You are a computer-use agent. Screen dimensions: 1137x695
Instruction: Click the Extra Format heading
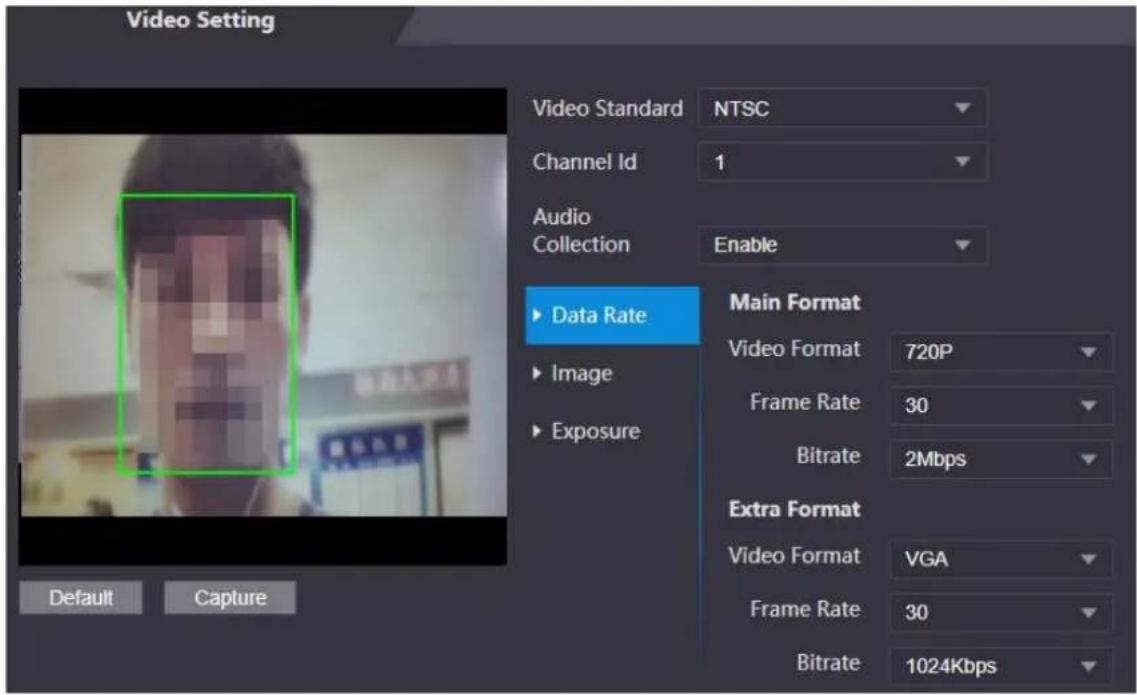coord(795,509)
